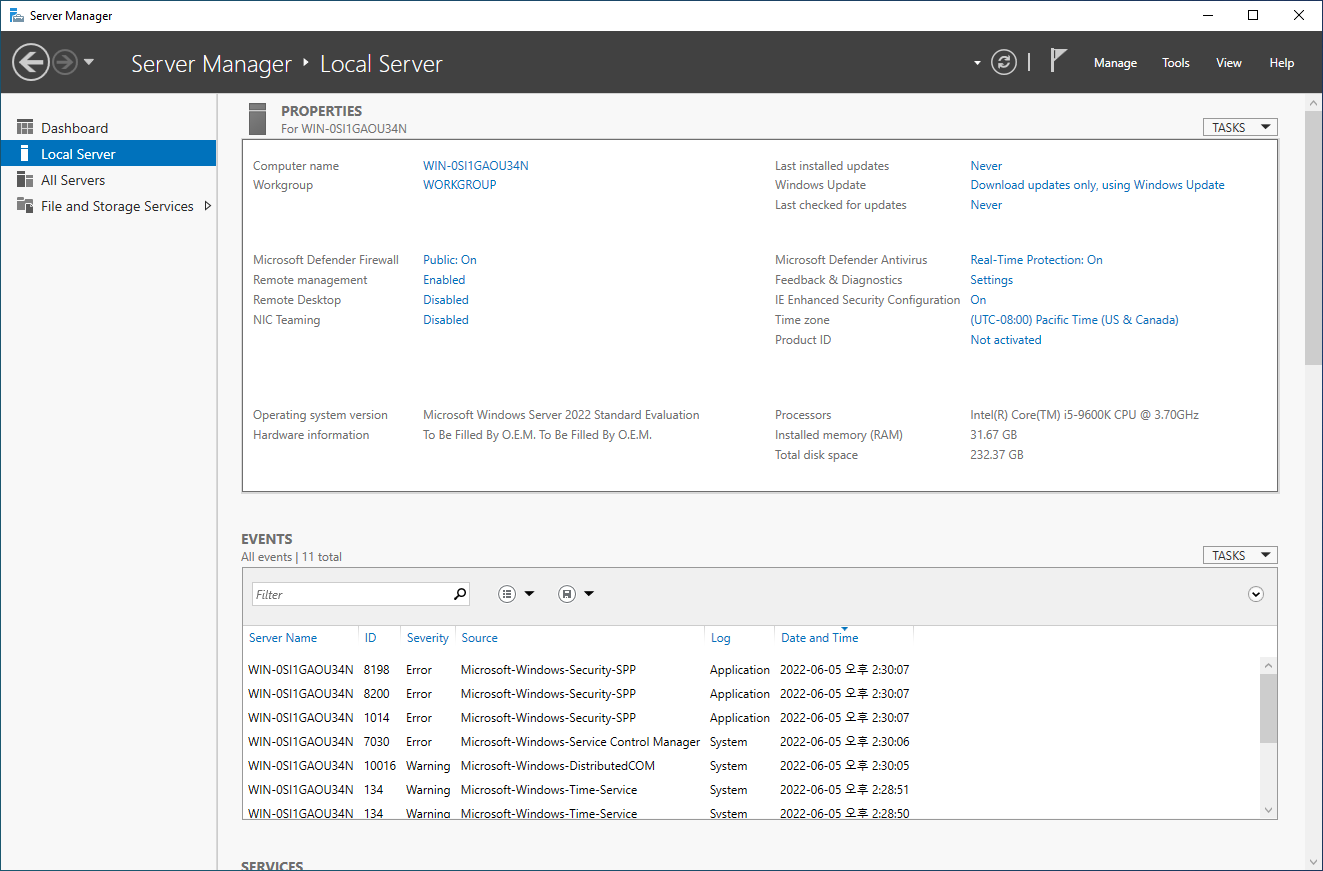This screenshot has width=1323, height=871.
Task: Expand events filter with chevron button
Action: 1256,594
